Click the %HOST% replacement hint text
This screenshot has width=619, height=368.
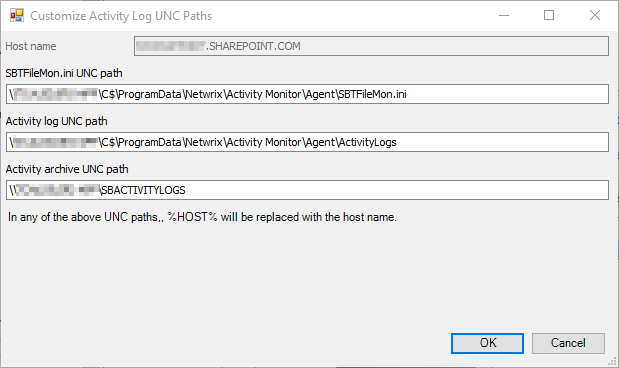[x=202, y=217]
